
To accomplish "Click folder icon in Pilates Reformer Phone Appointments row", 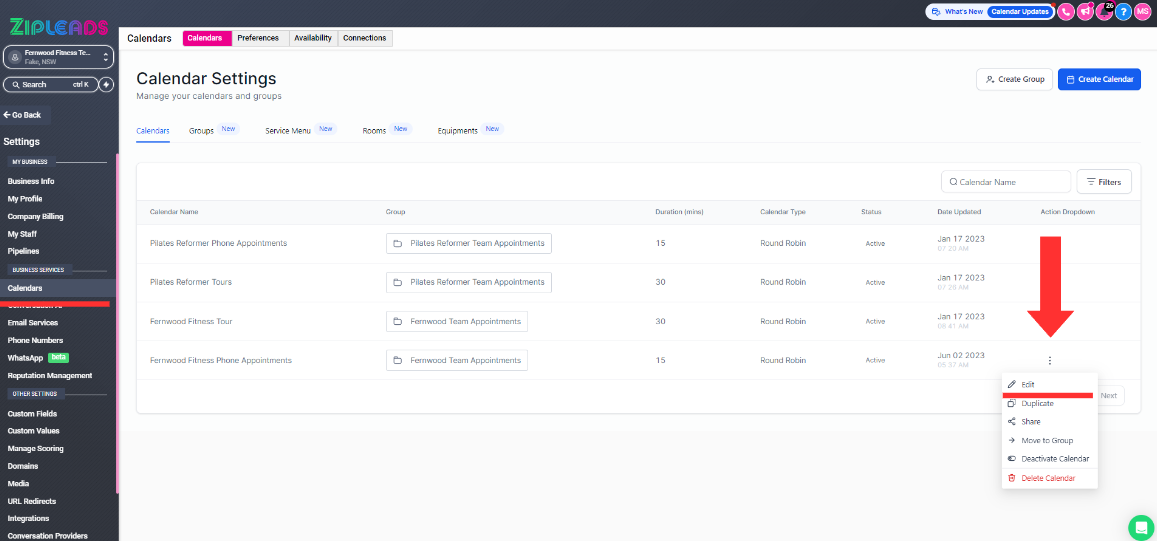I will tap(397, 243).
